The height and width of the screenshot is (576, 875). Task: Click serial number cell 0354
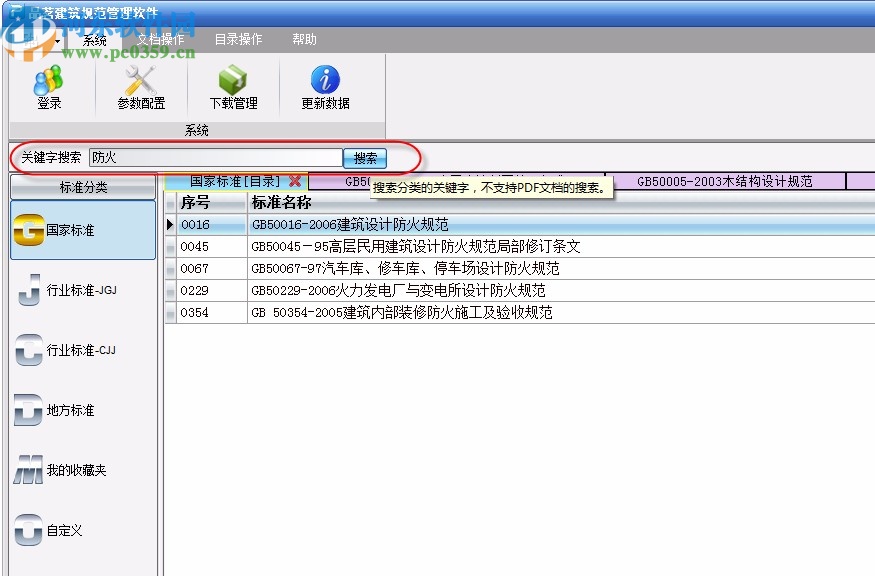point(211,312)
